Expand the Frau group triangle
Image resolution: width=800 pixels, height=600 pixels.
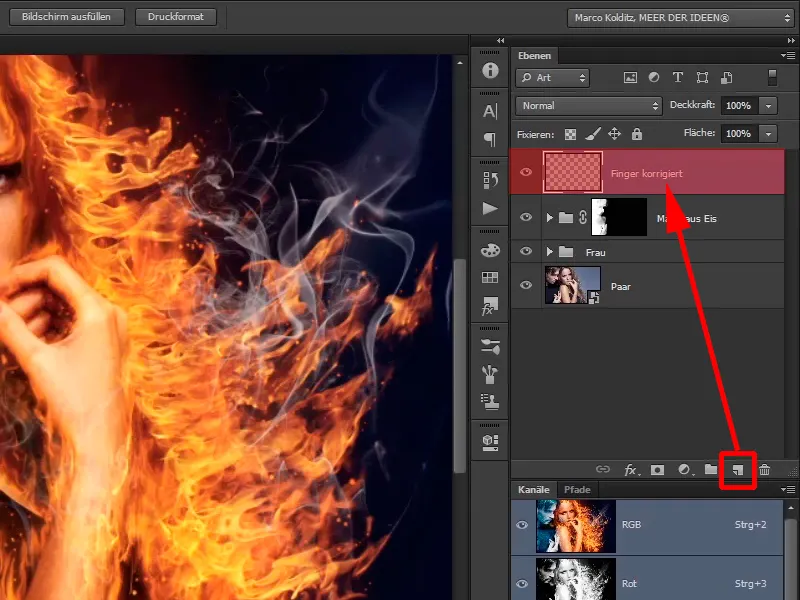549,252
